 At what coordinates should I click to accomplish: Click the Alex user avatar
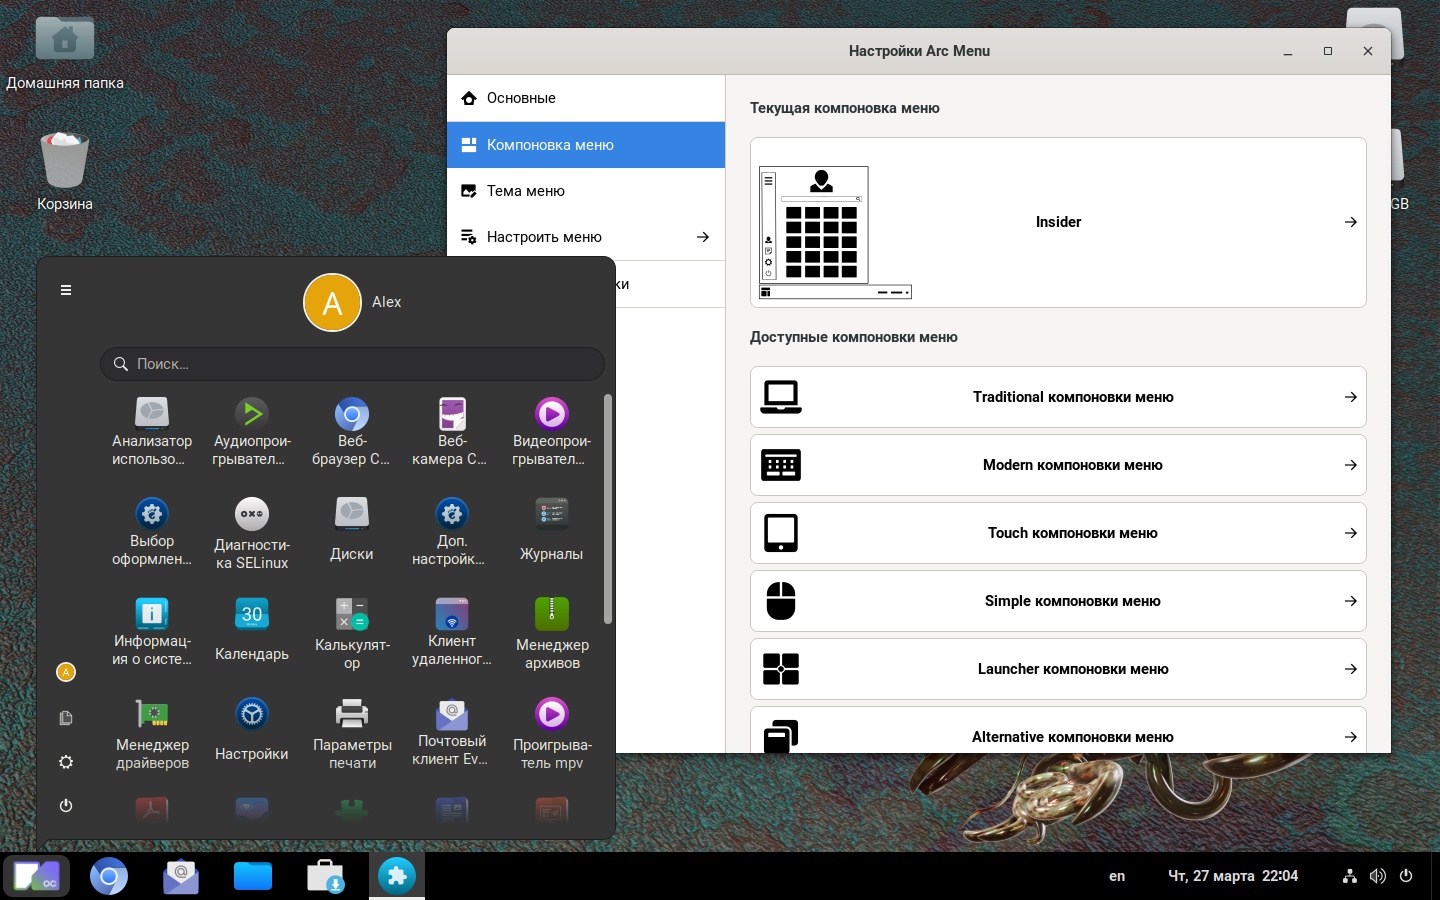332,302
